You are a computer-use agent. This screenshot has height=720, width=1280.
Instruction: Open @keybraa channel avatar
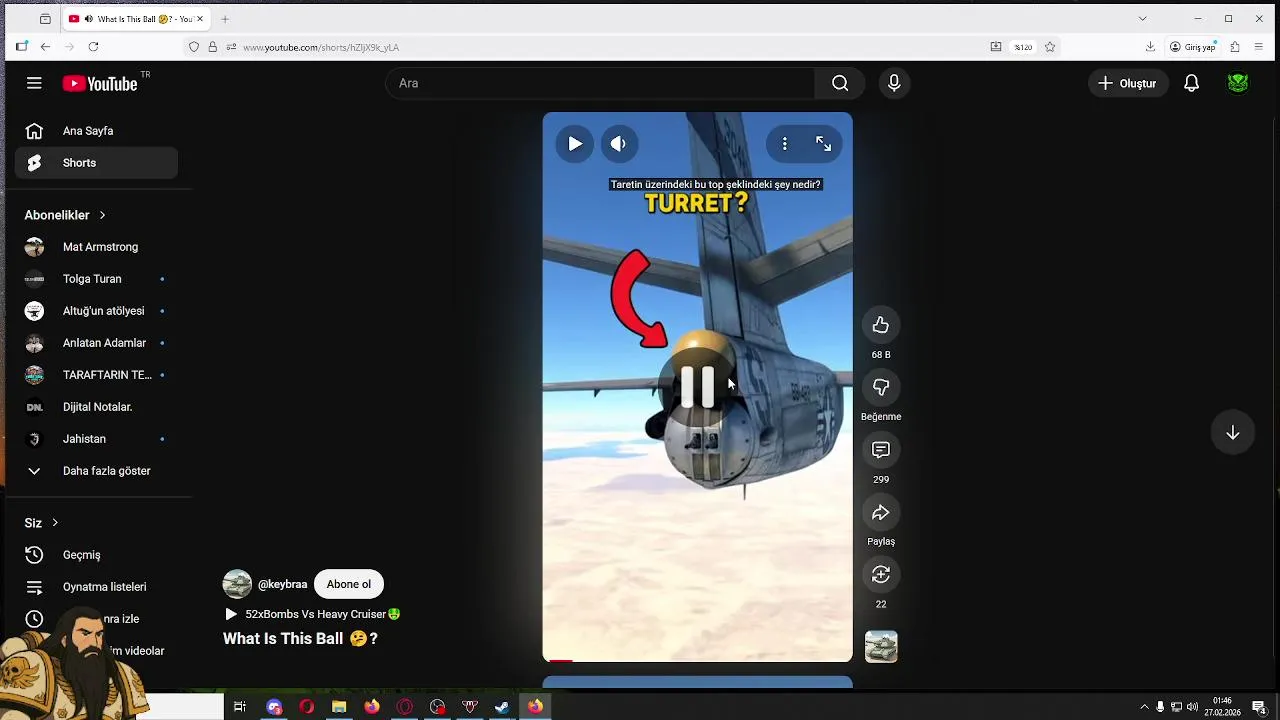pos(237,584)
